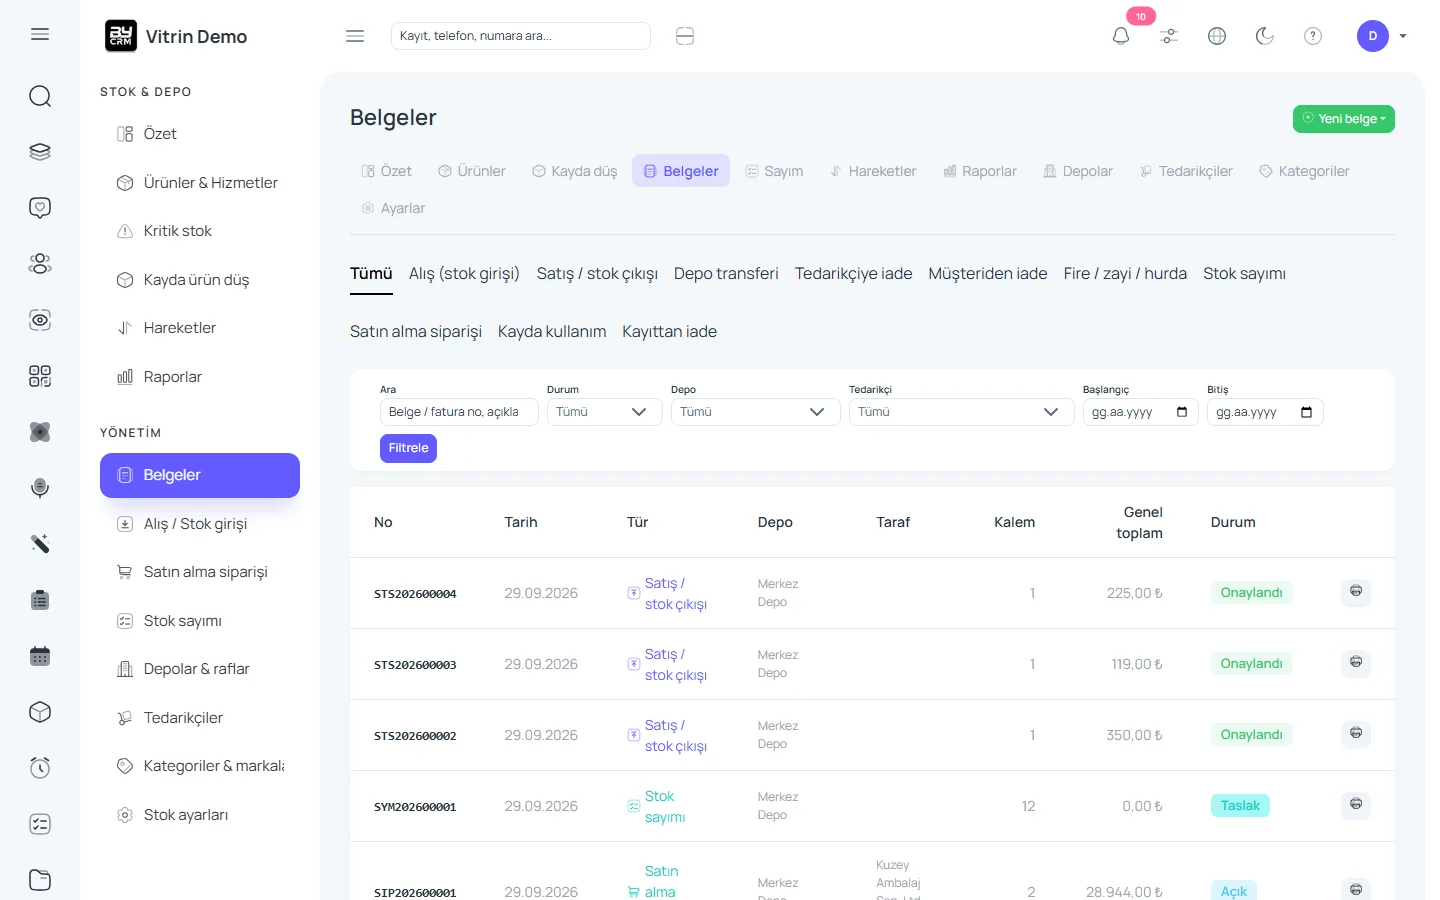Switch to the Hareketler tab
The height and width of the screenshot is (900, 1440).
click(x=873, y=171)
